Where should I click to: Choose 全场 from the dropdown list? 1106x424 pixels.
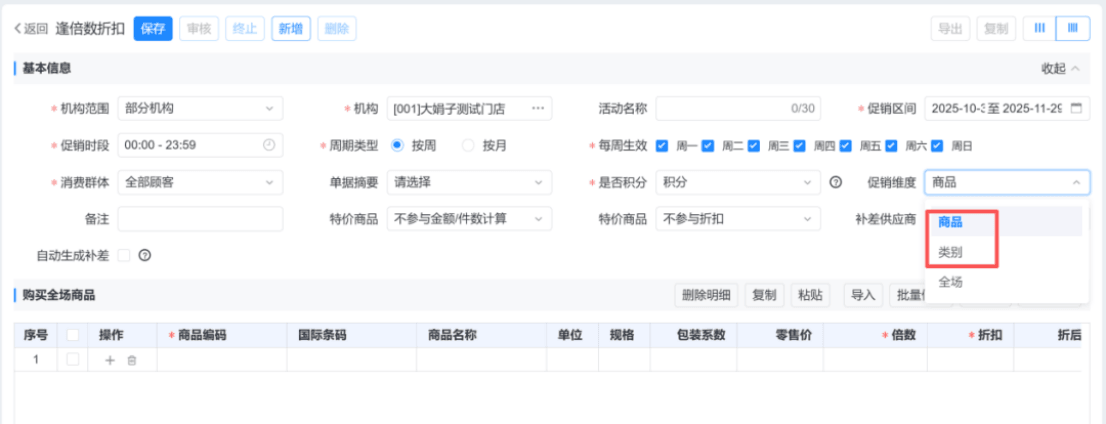tap(951, 283)
